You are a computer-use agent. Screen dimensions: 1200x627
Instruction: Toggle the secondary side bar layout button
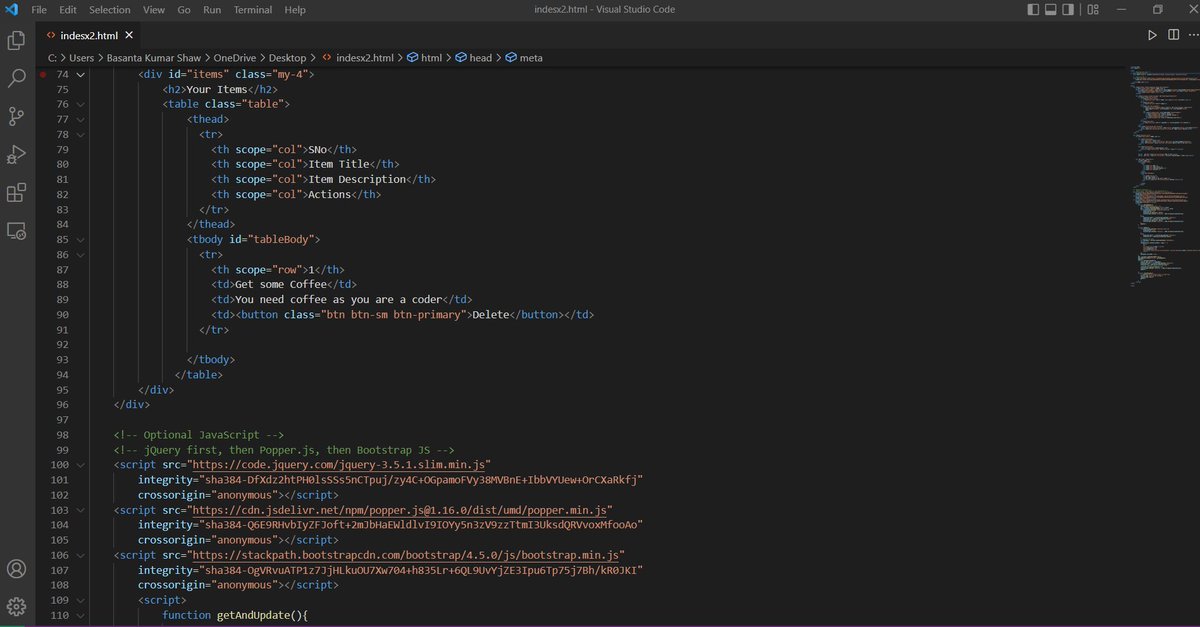click(x=1069, y=9)
